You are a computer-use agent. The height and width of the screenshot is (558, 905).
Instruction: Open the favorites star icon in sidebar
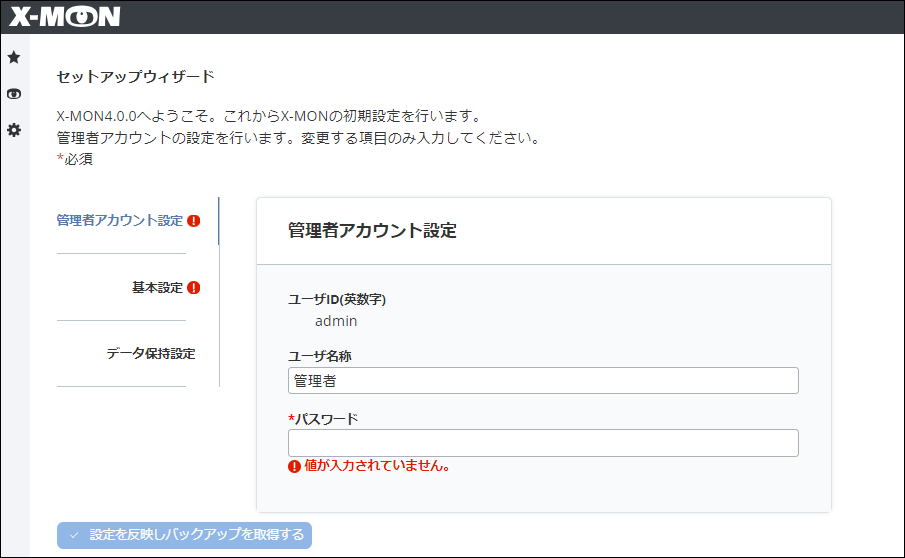[14, 58]
